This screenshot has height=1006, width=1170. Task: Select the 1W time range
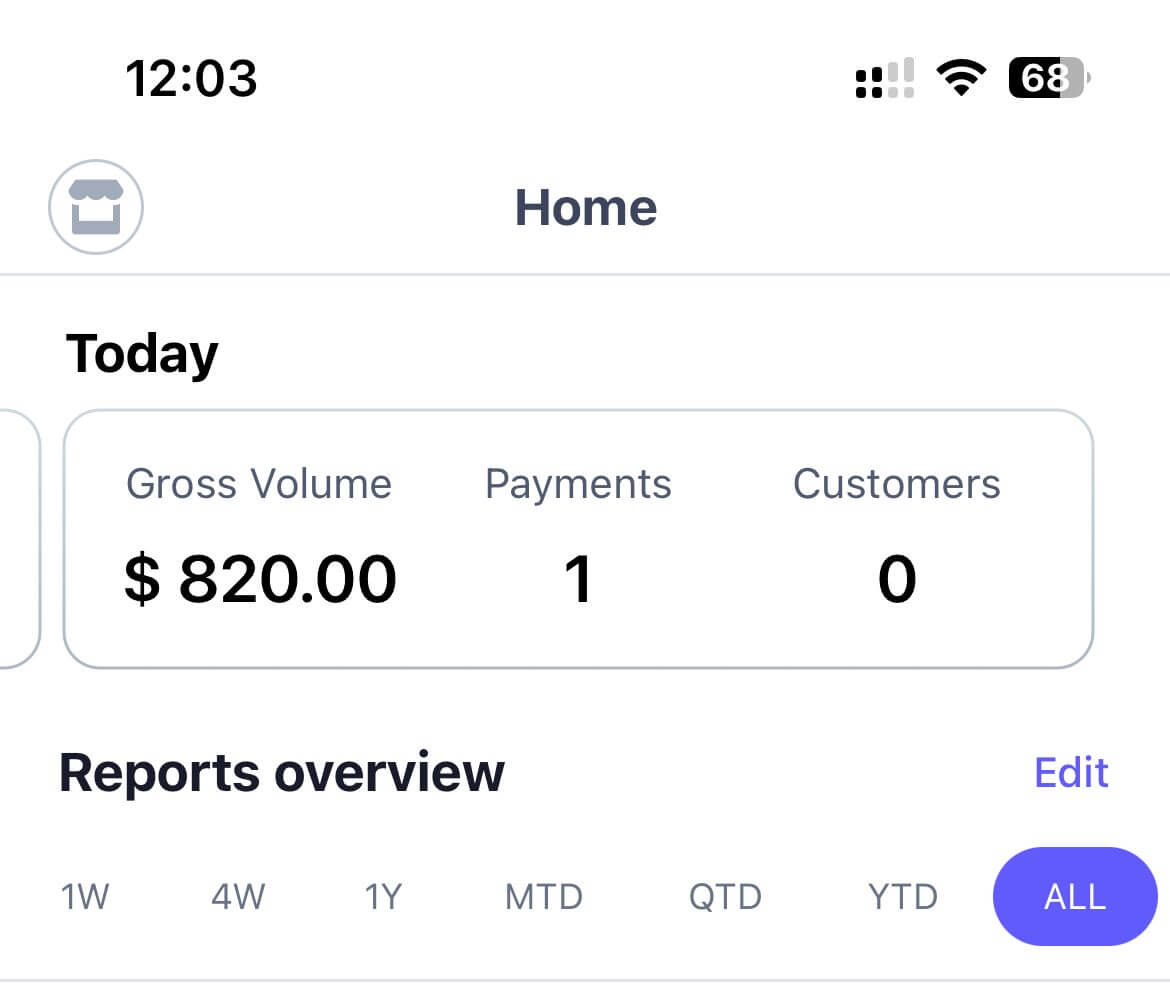(x=85, y=897)
